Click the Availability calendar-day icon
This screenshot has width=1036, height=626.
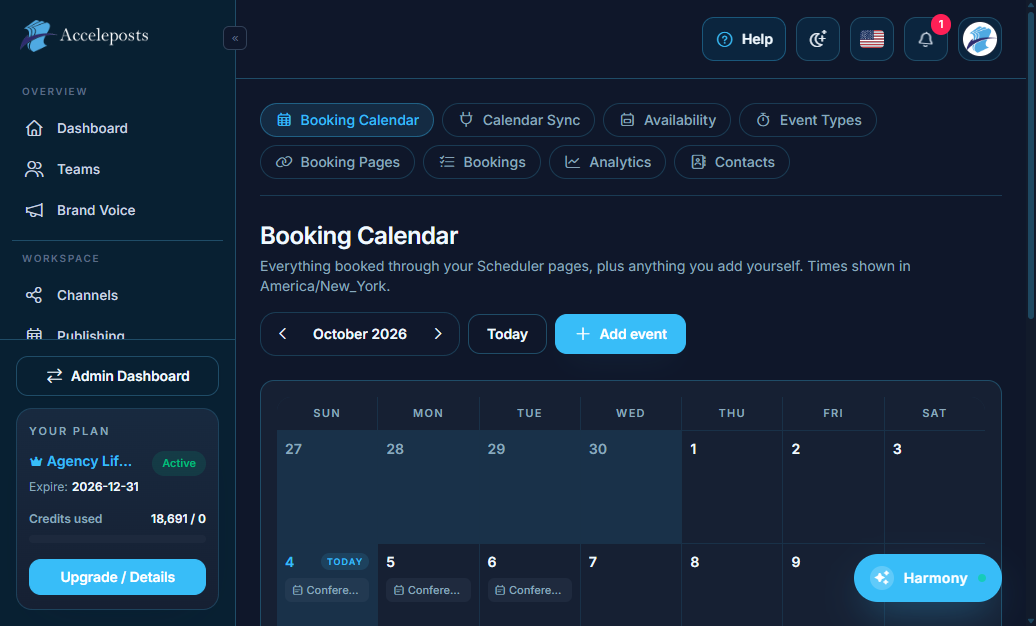coord(628,120)
